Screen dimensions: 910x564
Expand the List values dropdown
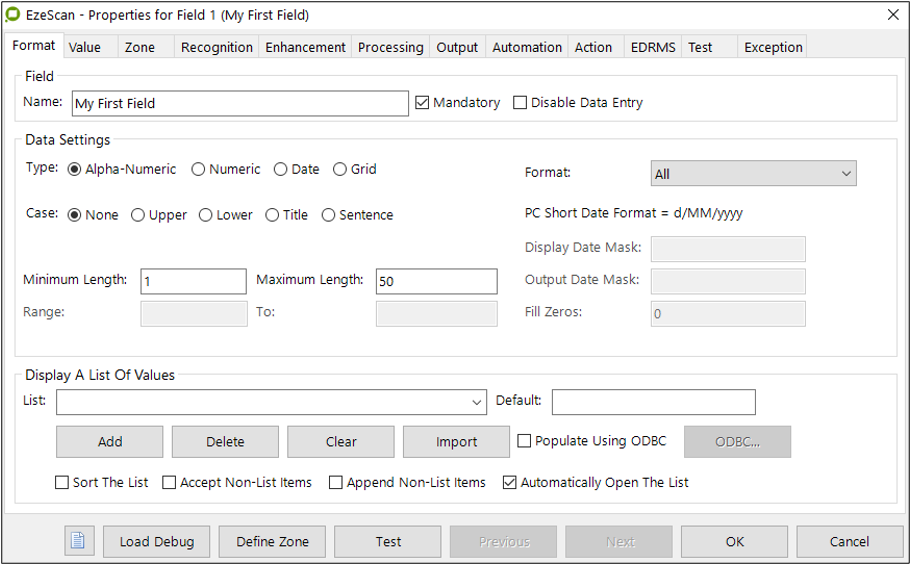(477, 402)
